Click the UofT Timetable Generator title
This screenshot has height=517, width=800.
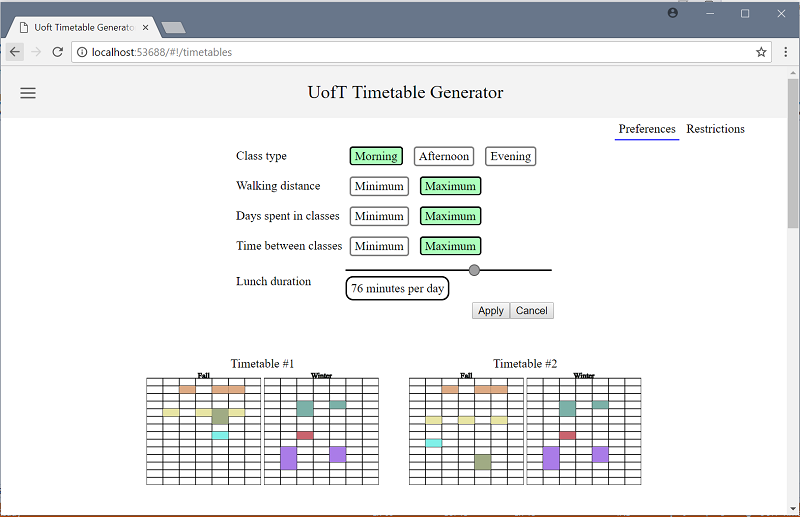[406, 92]
